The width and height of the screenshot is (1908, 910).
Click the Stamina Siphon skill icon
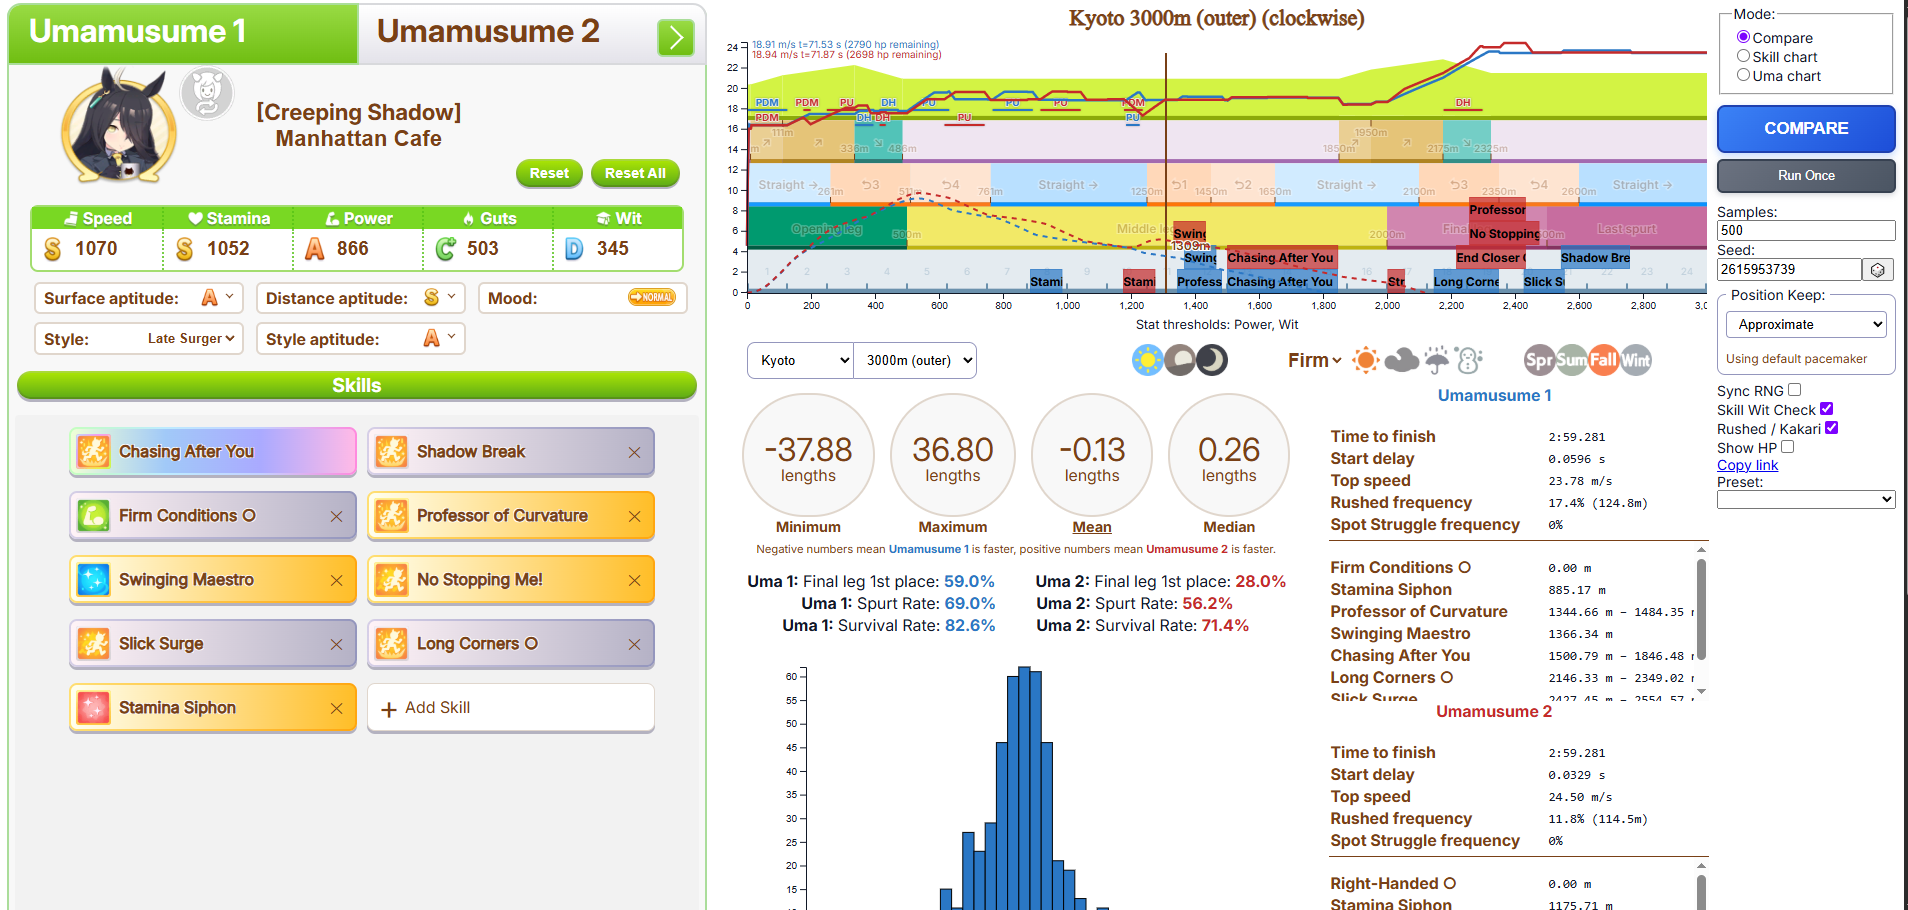pos(94,708)
